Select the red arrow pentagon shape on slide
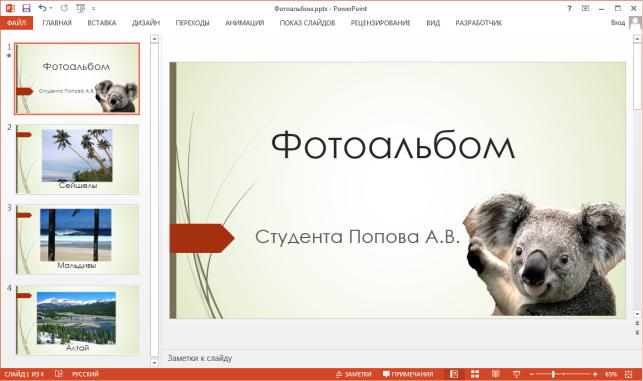This screenshot has height=381, width=643. tap(202, 238)
